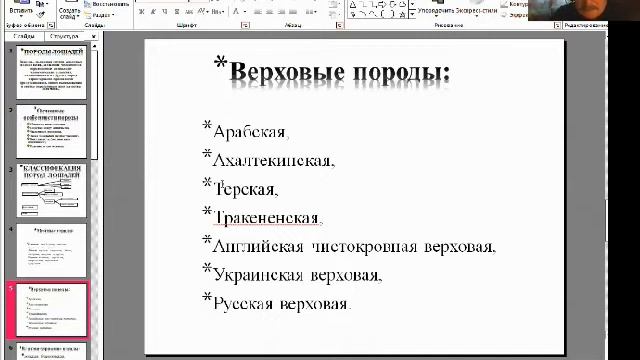Select highlighted slide 5 thumbnail Верховые породы
Image resolution: width=640 pixels, height=360 pixels.
pyautogui.click(x=51, y=310)
